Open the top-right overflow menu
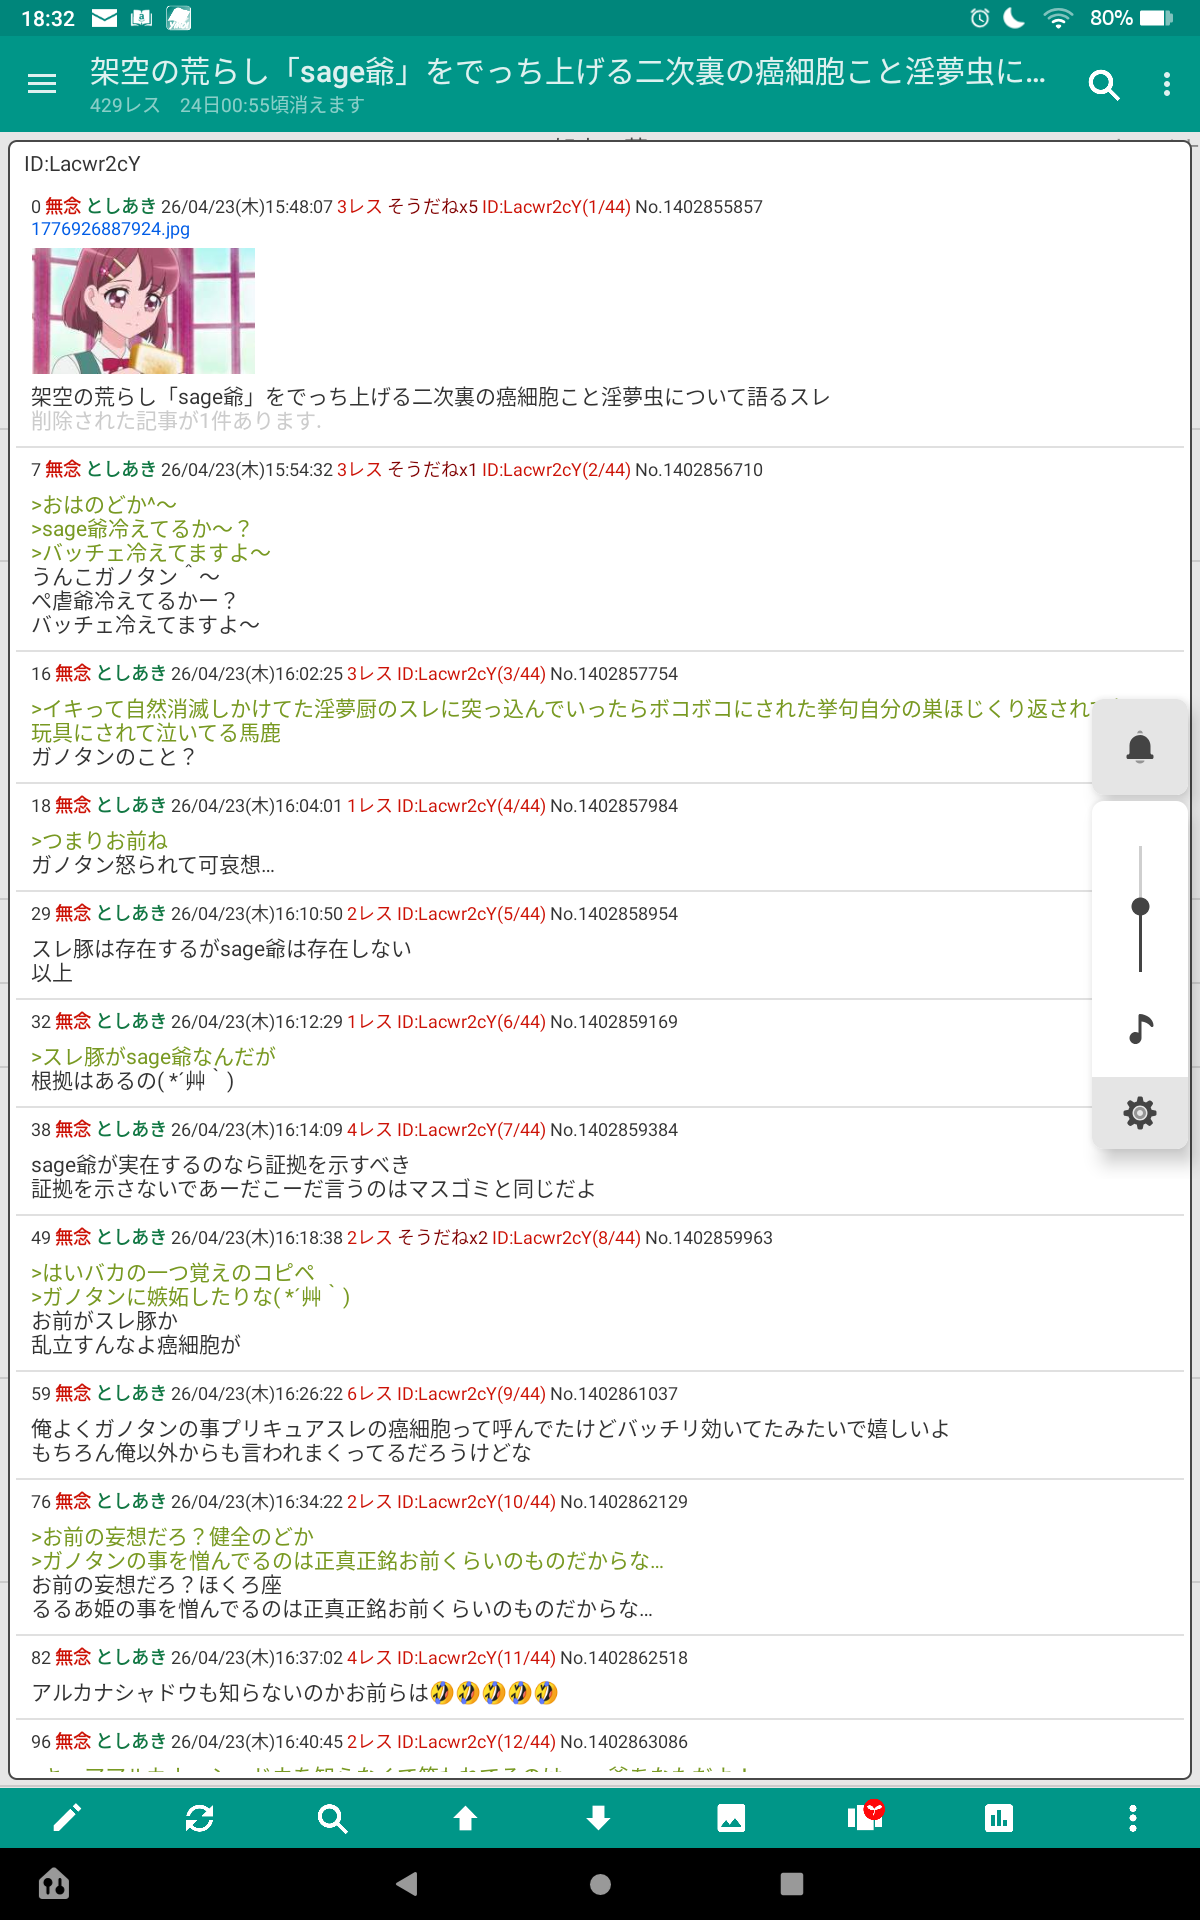The height and width of the screenshot is (1920, 1200). click(1166, 85)
